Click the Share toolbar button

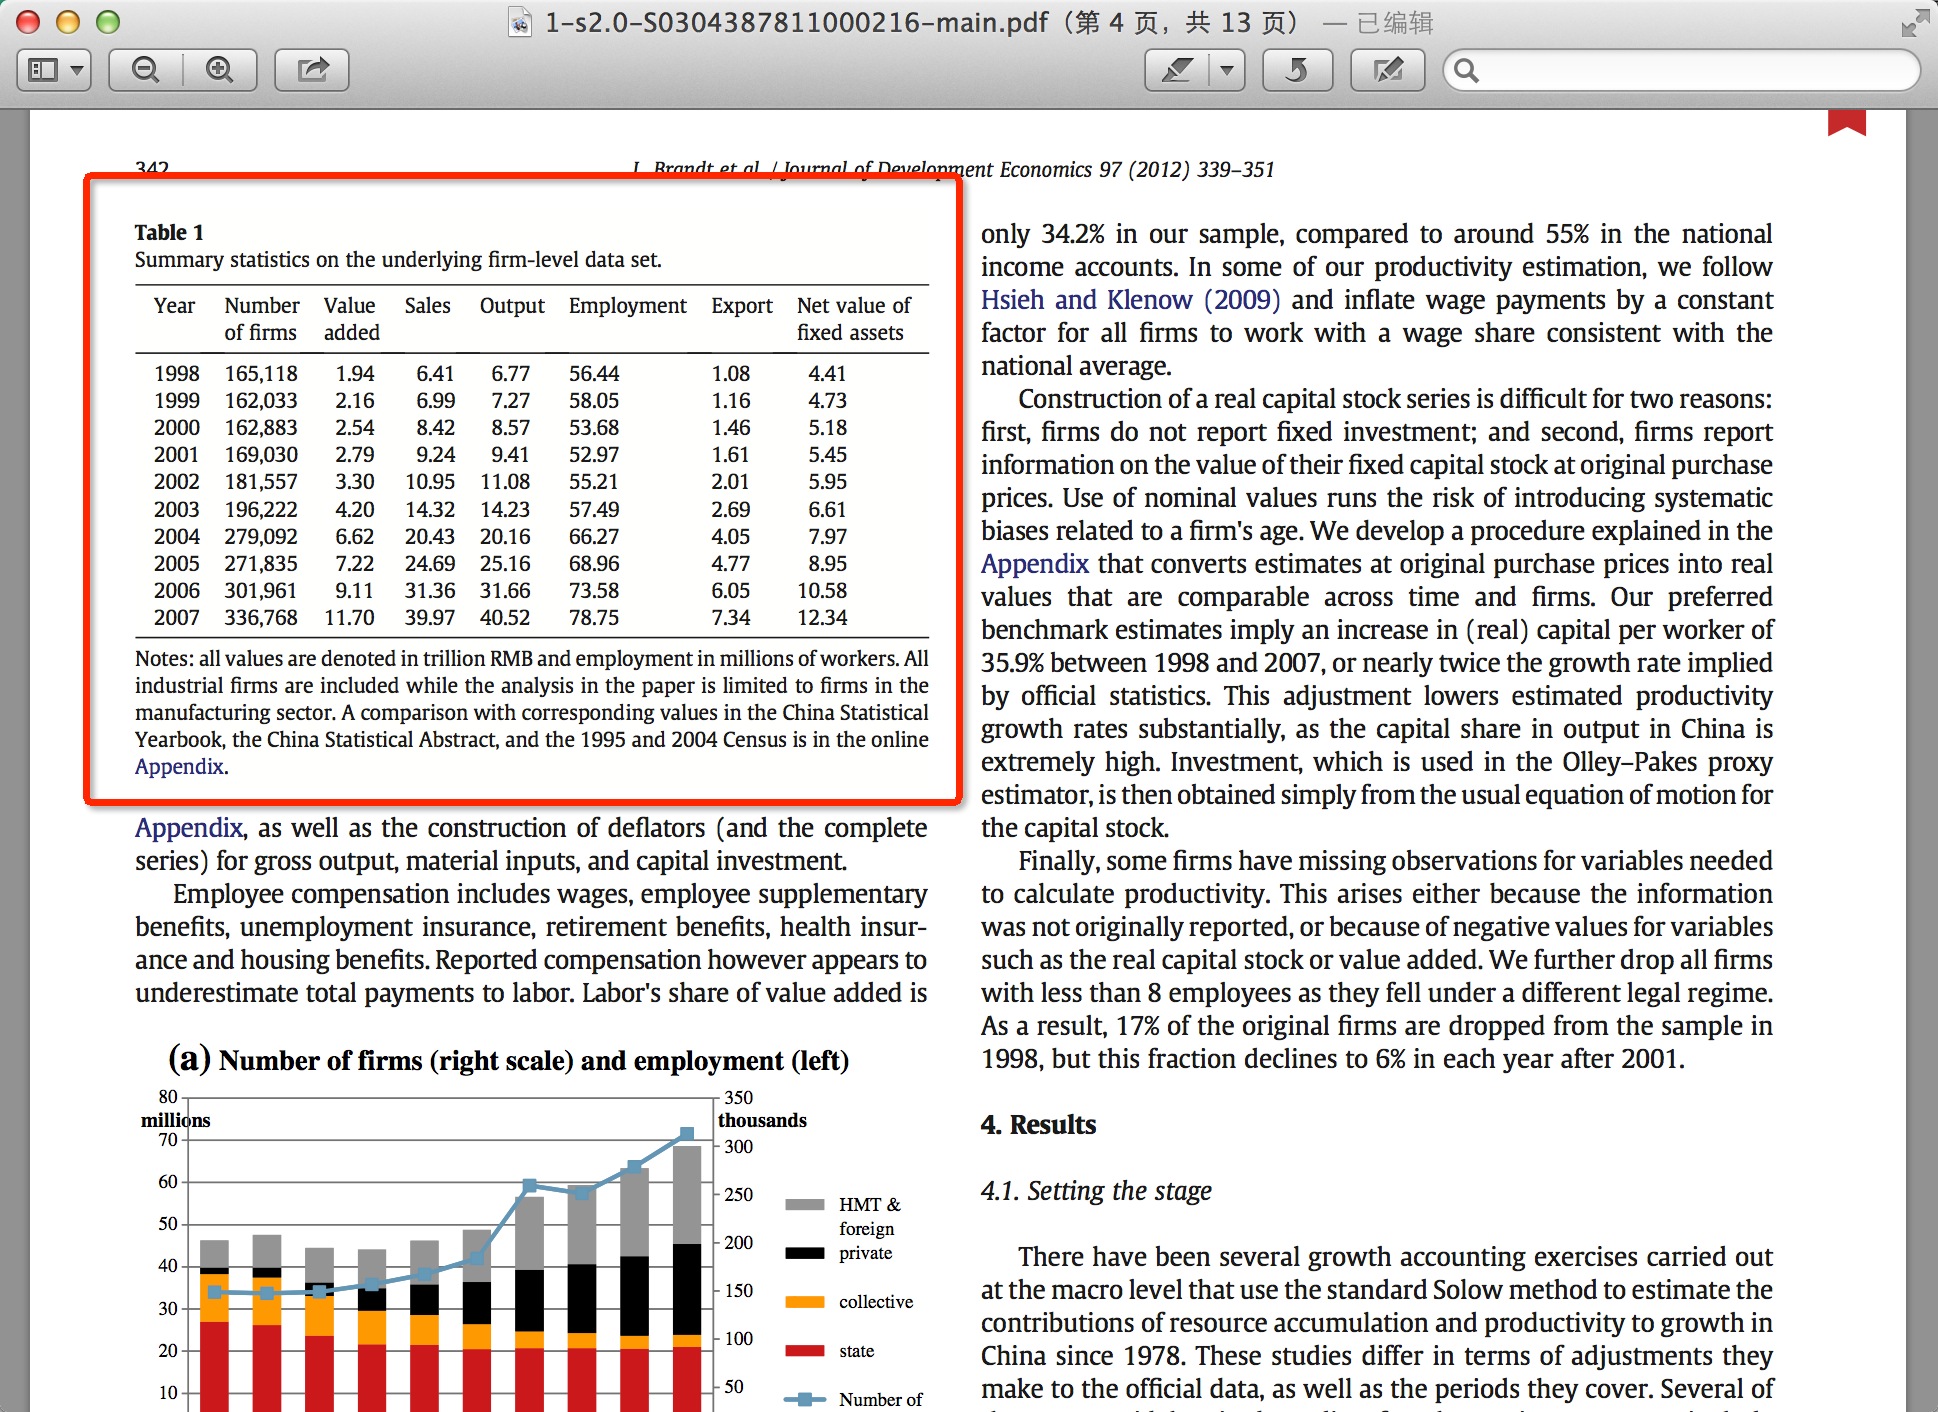[312, 70]
